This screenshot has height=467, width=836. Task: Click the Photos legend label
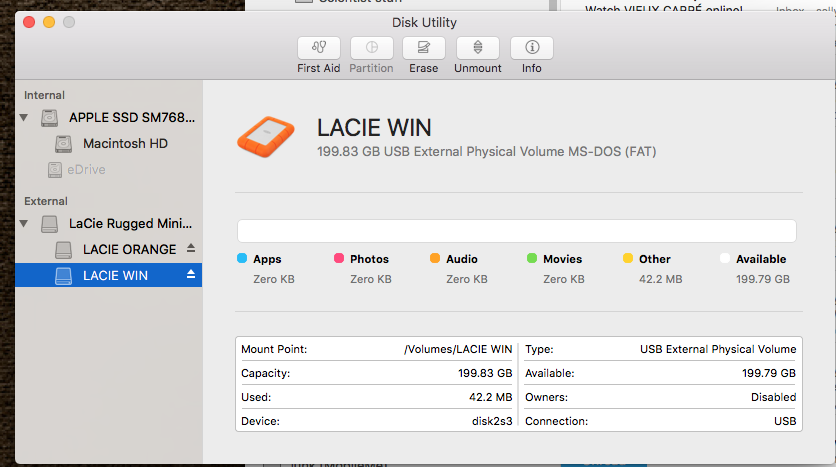(369, 259)
